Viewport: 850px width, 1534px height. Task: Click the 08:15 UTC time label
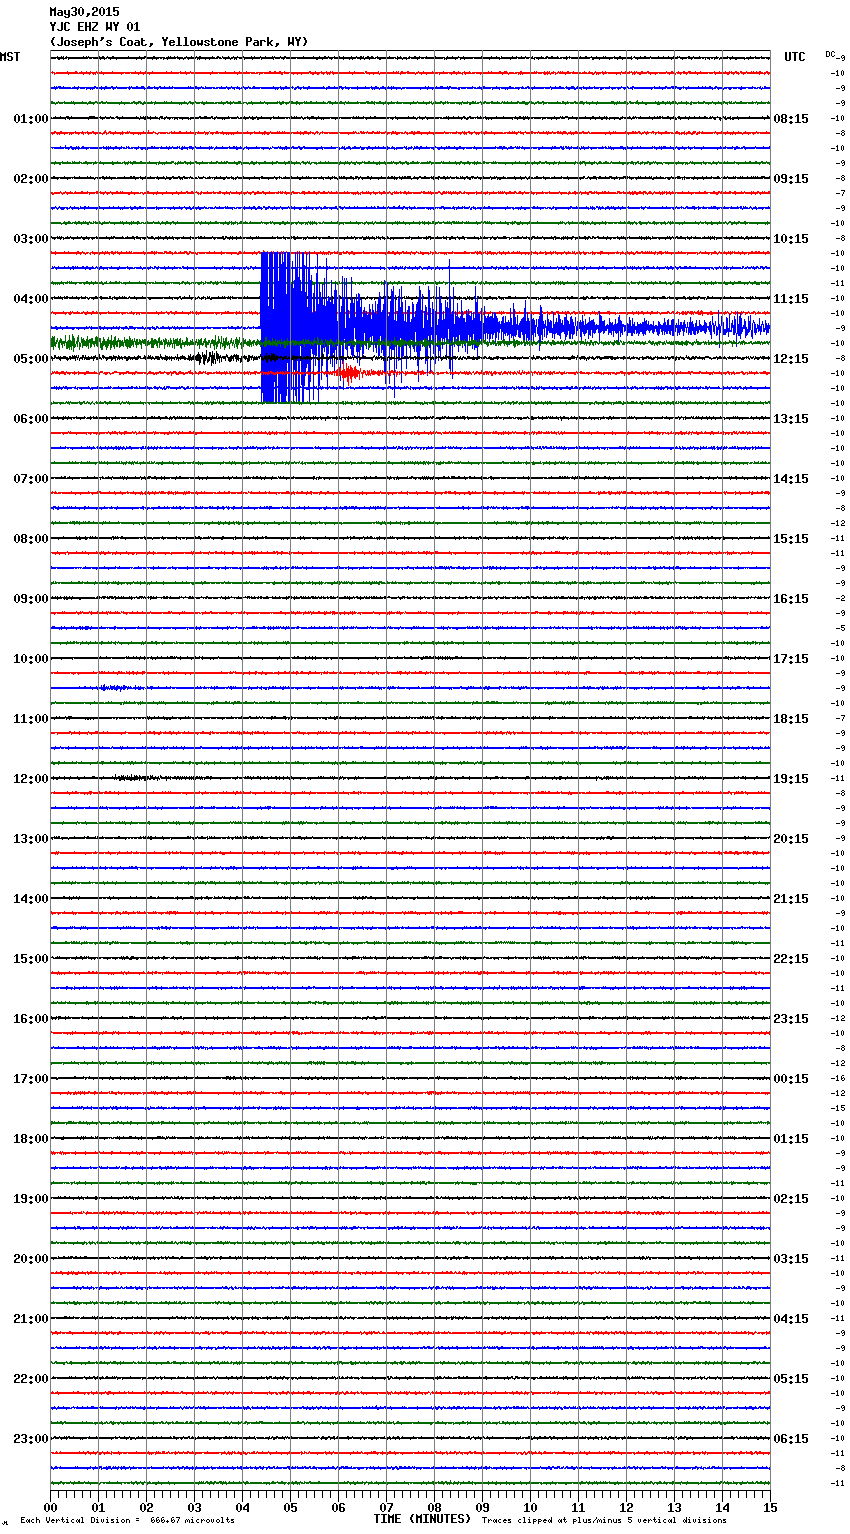tap(791, 119)
